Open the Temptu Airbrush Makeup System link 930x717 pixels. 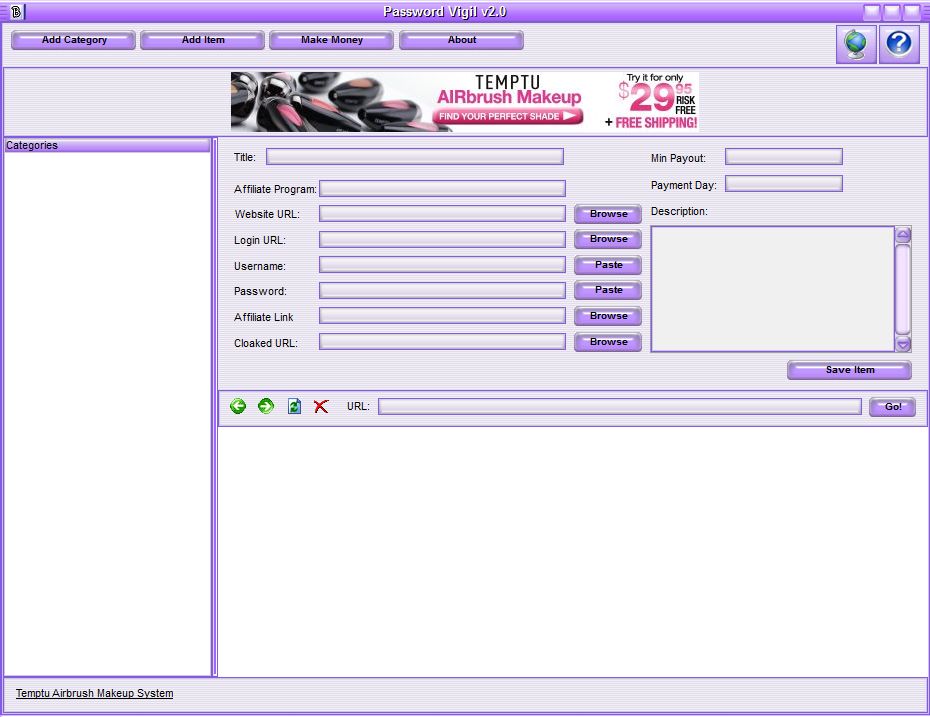[94, 693]
